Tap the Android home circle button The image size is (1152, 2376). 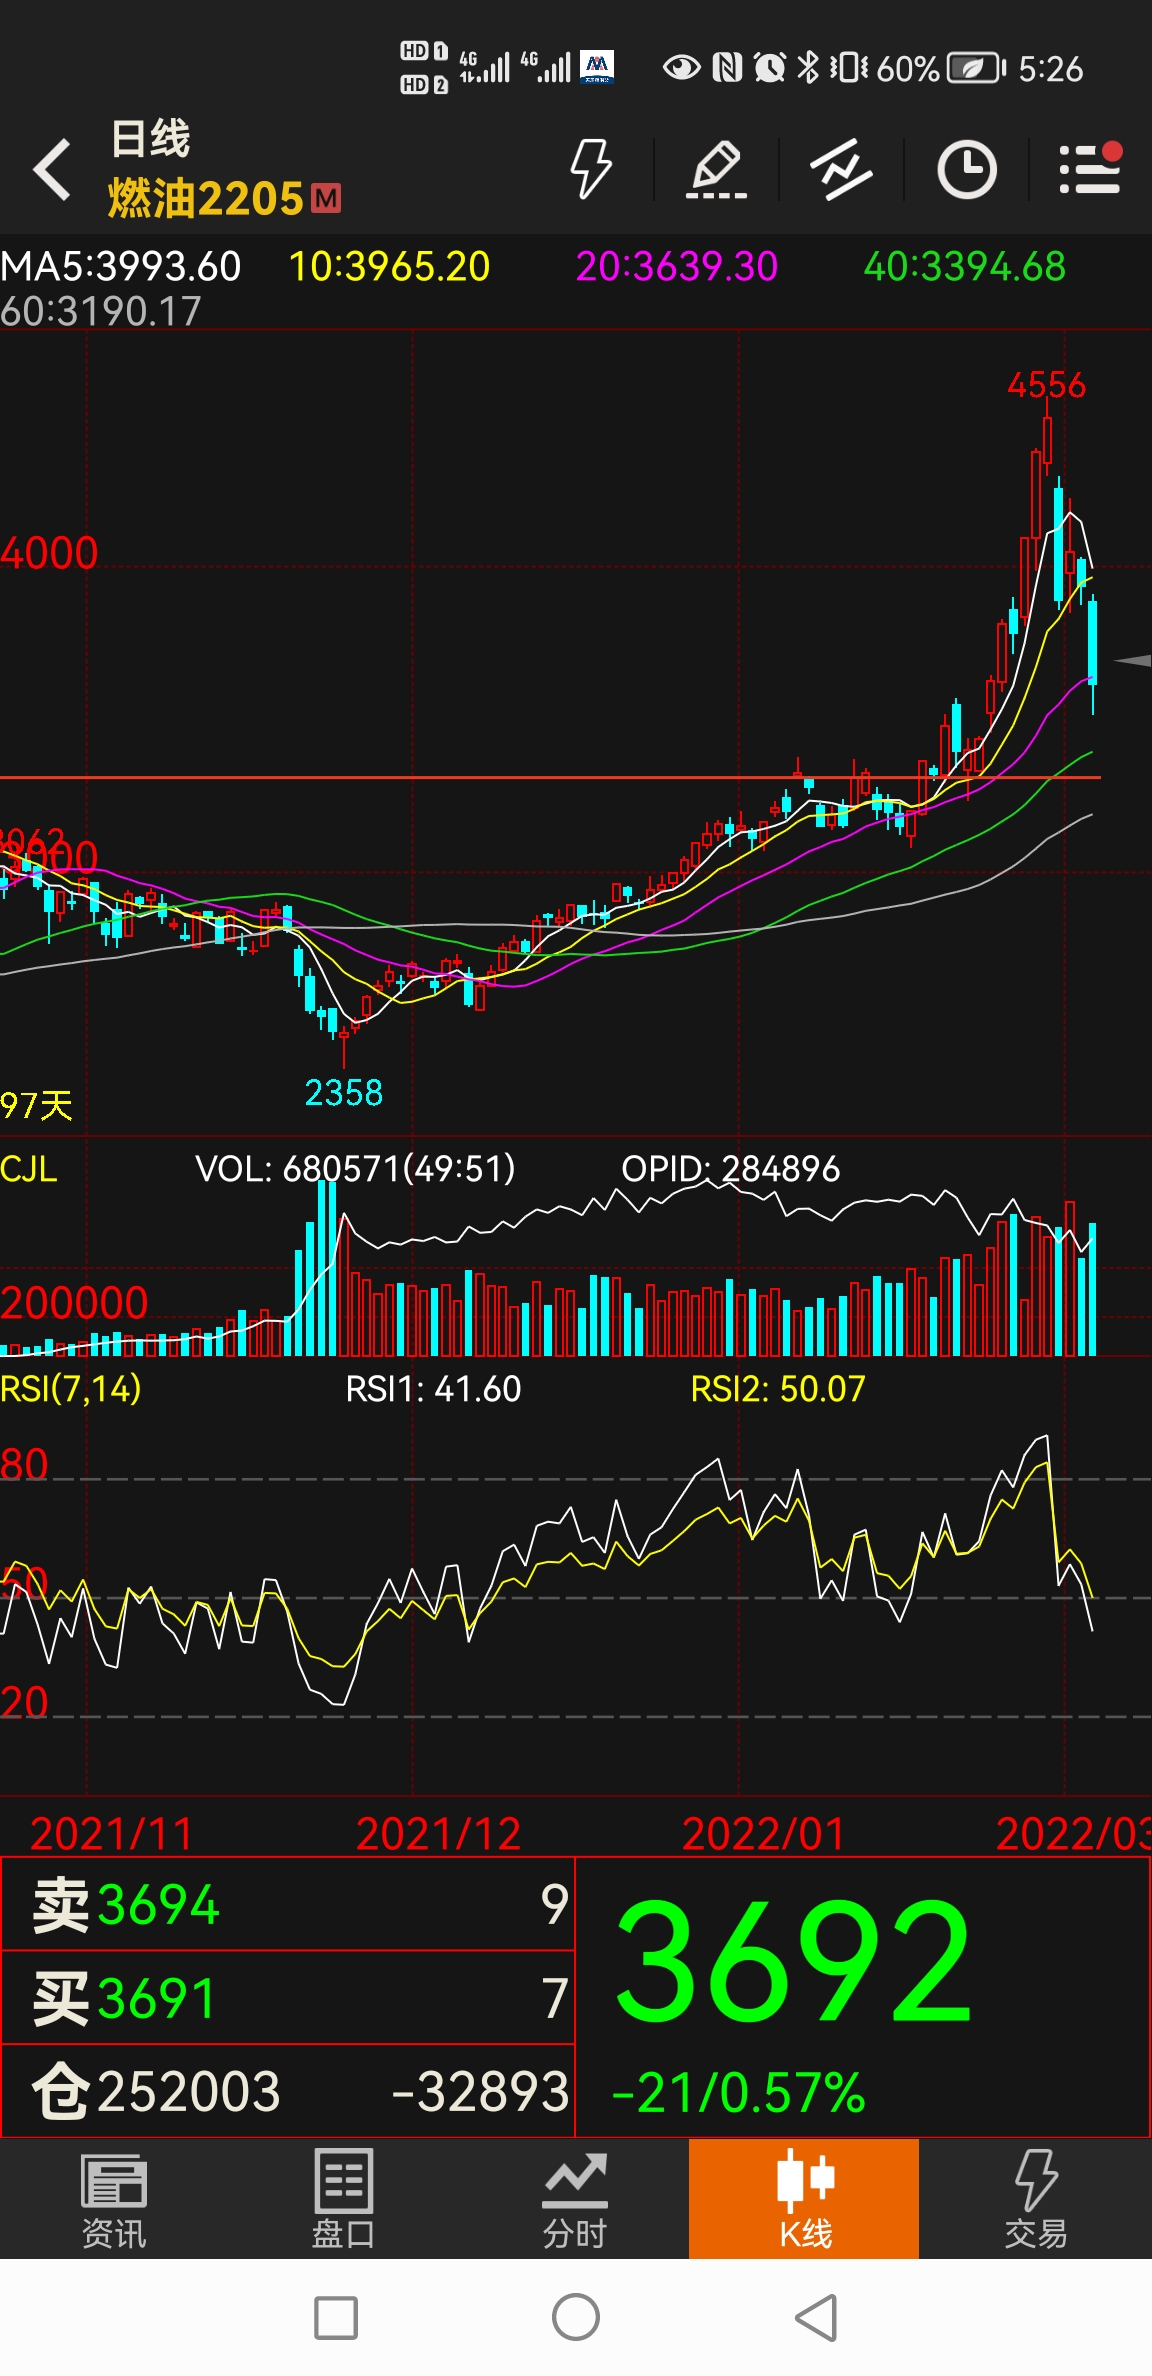576,2317
